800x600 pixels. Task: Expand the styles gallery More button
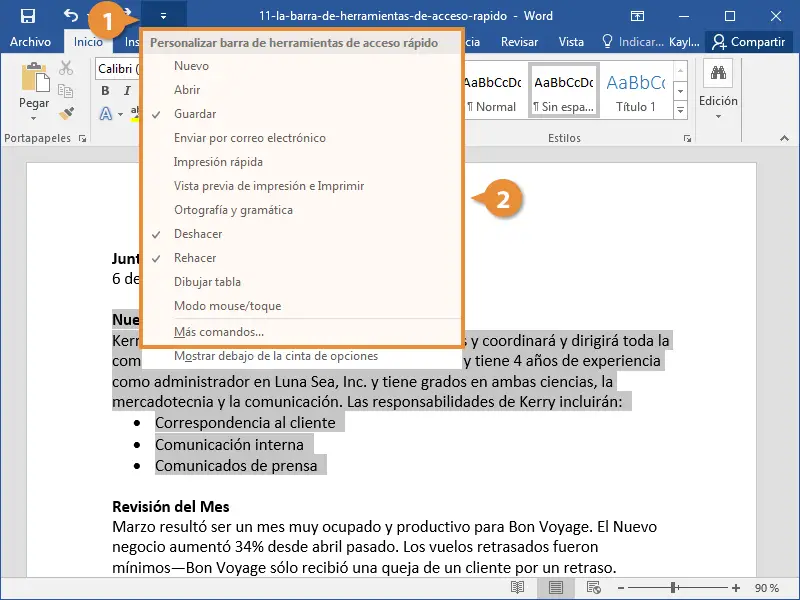point(680,110)
